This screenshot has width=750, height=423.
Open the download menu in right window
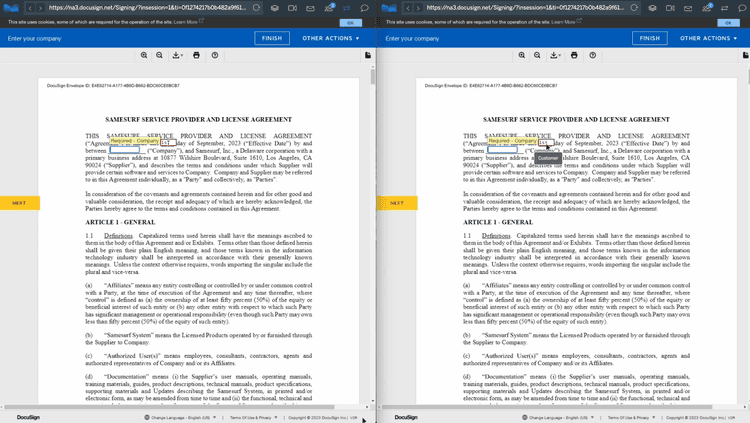click(555, 56)
